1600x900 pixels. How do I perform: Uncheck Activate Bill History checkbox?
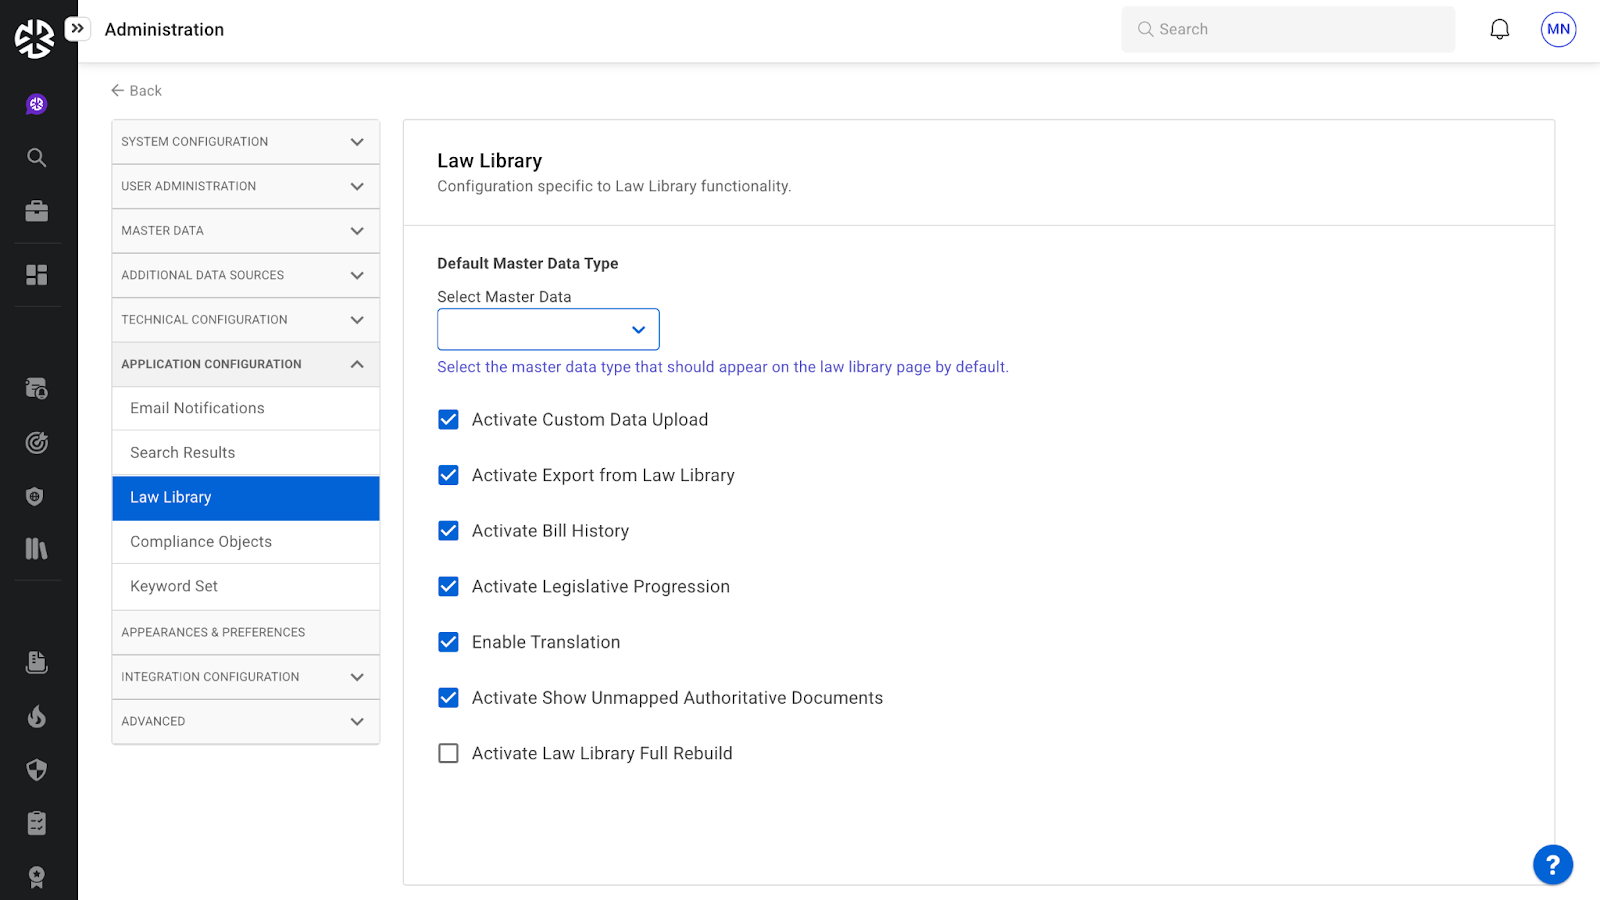coord(449,531)
